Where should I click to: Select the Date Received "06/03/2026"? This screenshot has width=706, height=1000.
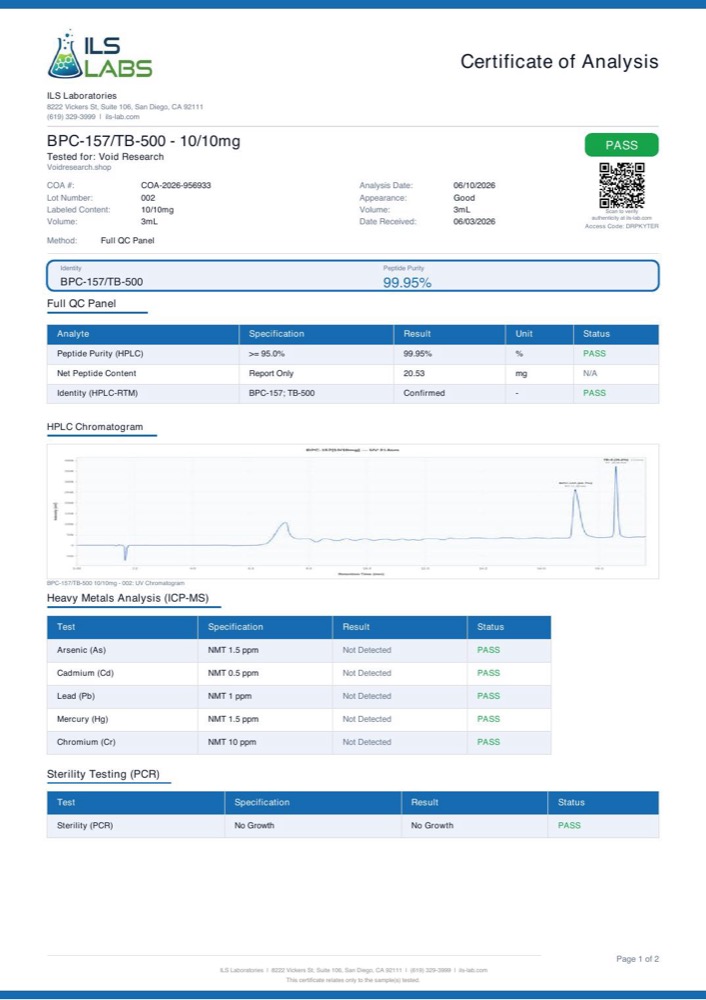click(x=474, y=222)
